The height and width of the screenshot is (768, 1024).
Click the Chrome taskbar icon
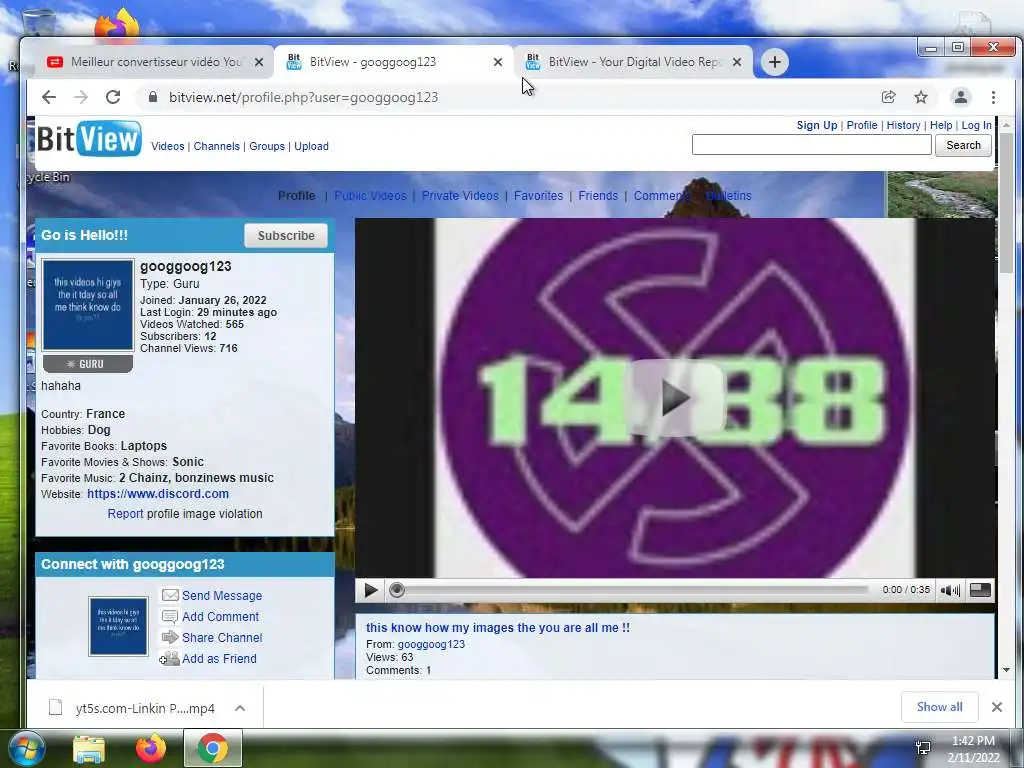pyautogui.click(x=213, y=748)
